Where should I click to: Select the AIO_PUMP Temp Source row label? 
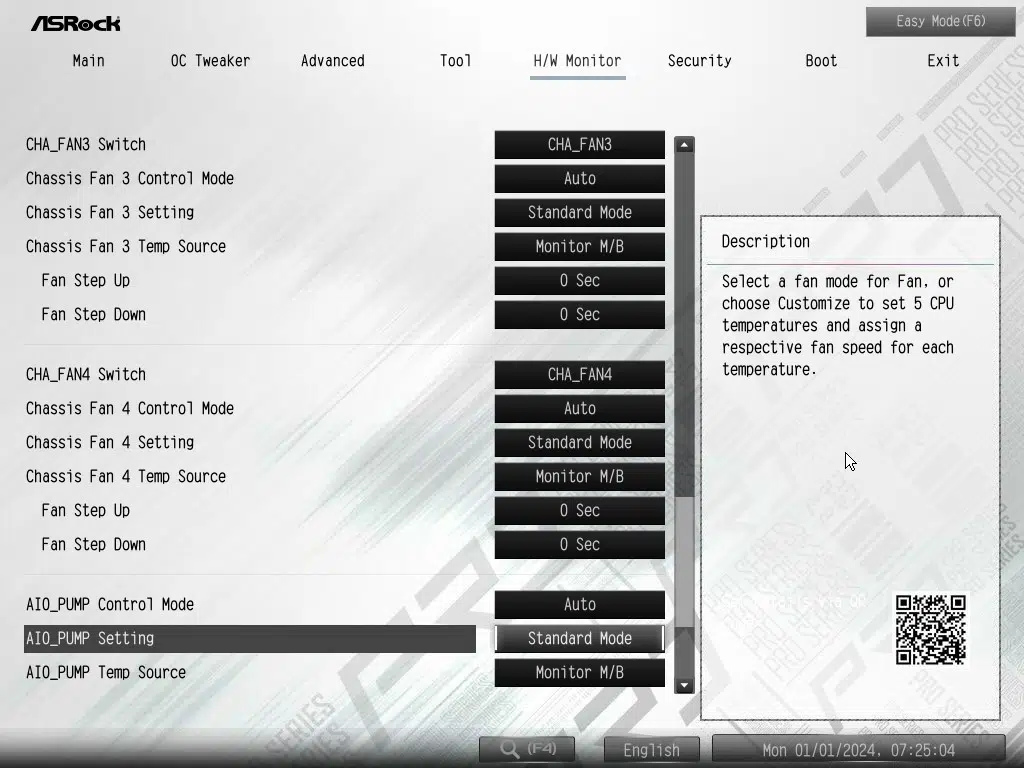point(106,673)
